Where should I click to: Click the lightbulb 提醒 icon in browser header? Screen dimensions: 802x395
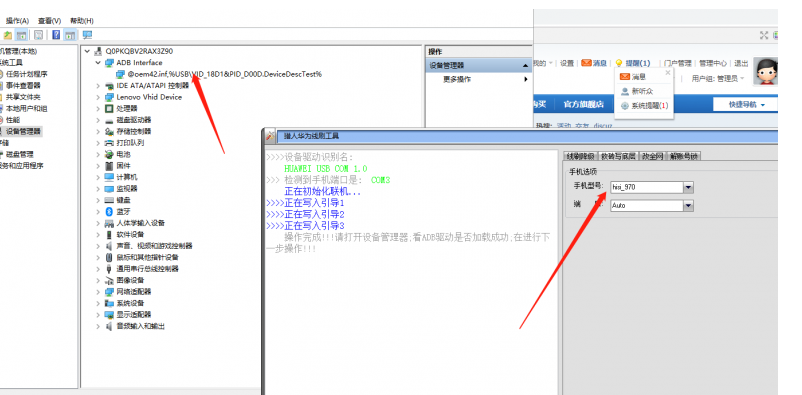pyautogui.click(x=619, y=63)
